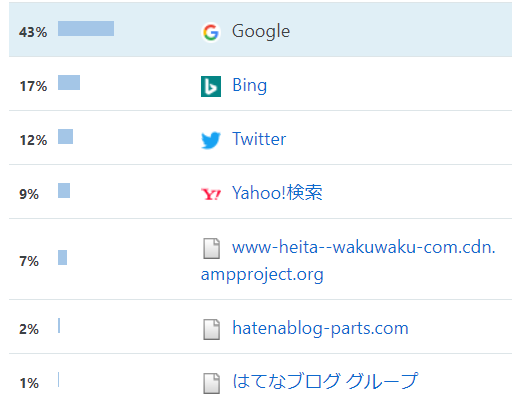Click the page icon beside www-heita--wakuwaku-com.cdn
515x402 pixels.
(211, 248)
